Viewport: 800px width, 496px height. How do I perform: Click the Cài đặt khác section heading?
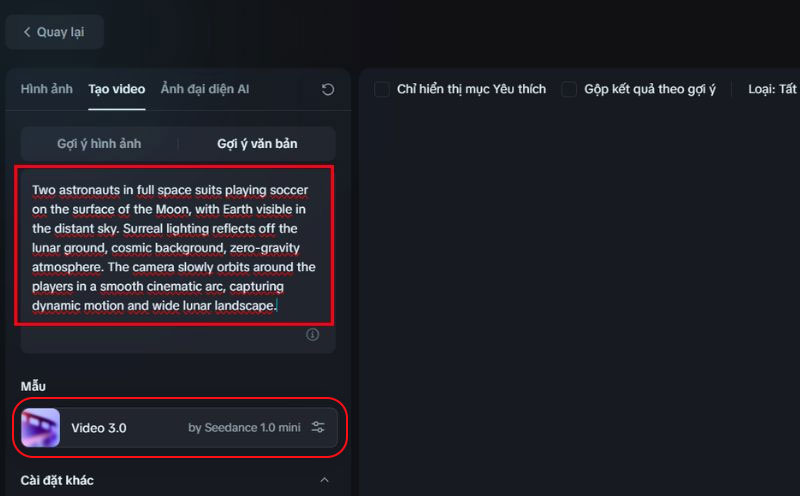point(58,481)
